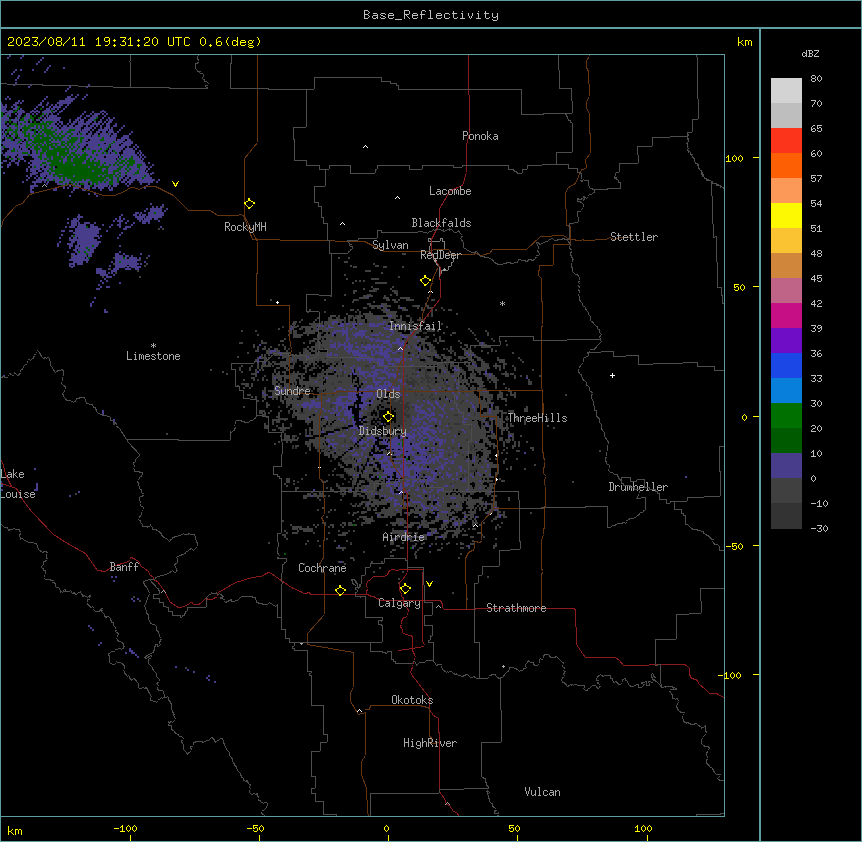Click the Vulcan label
862x842 pixels.
point(542,792)
